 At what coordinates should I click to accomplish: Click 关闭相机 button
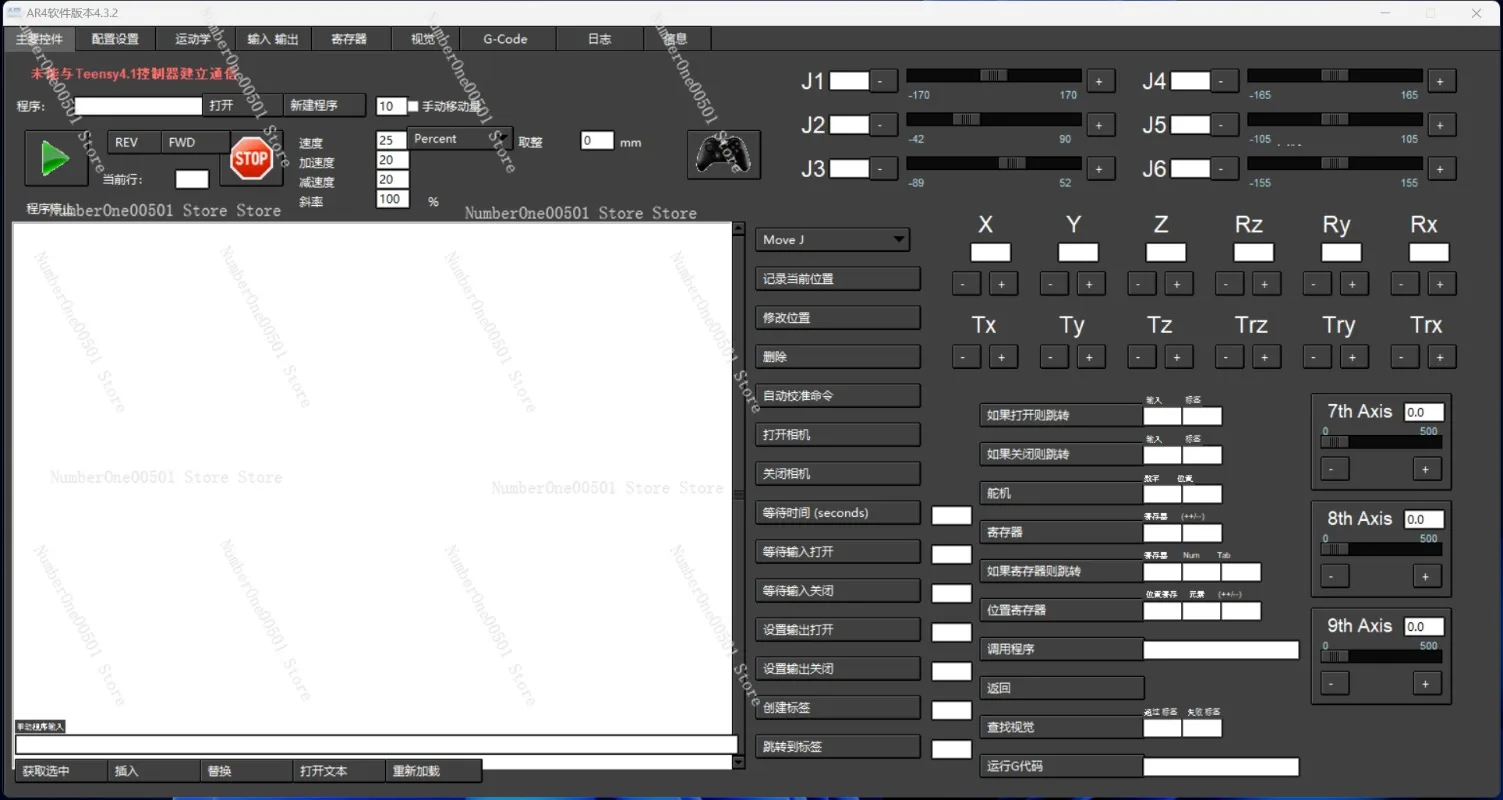pos(837,474)
